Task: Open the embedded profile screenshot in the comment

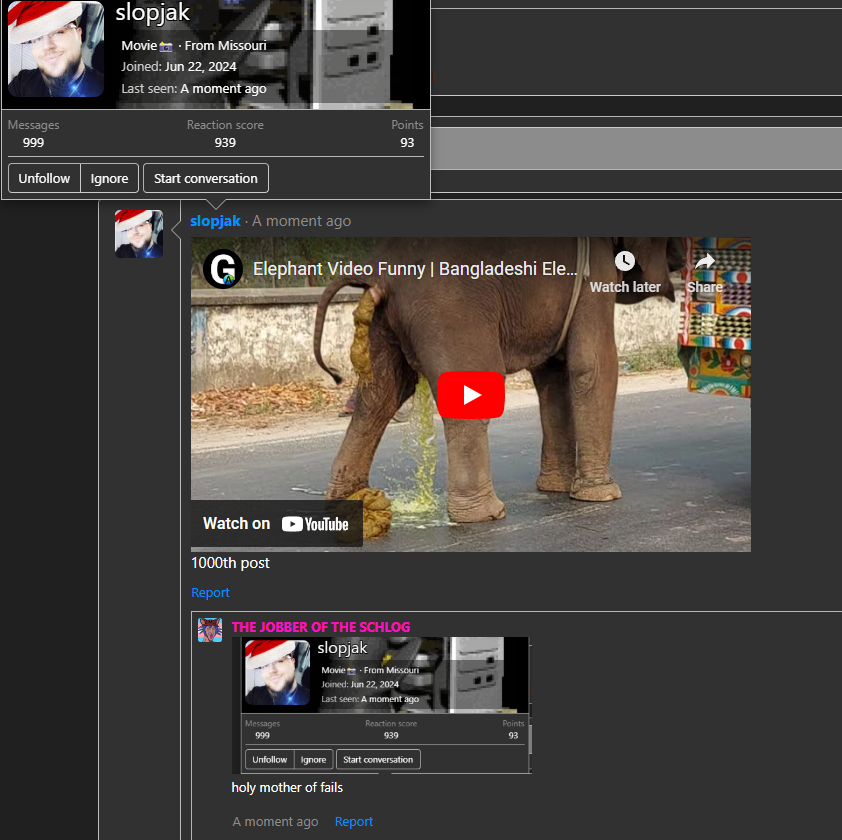Action: 382,705
